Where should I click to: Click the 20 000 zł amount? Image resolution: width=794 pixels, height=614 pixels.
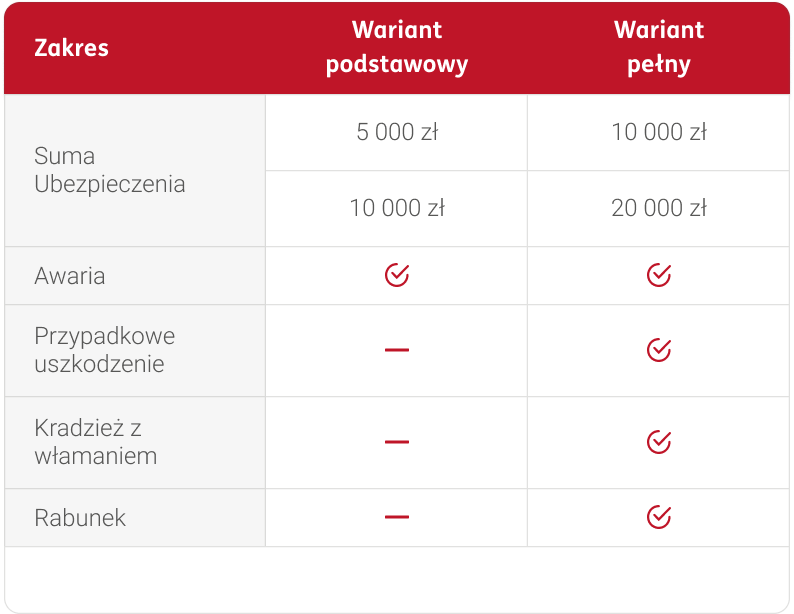point(658,208)
